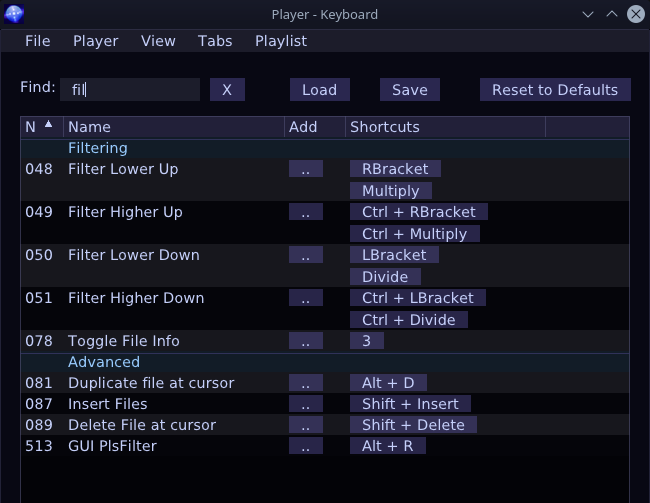Click the Load button
The width and height of the screenshot is (650, 503).
point(320,90)
